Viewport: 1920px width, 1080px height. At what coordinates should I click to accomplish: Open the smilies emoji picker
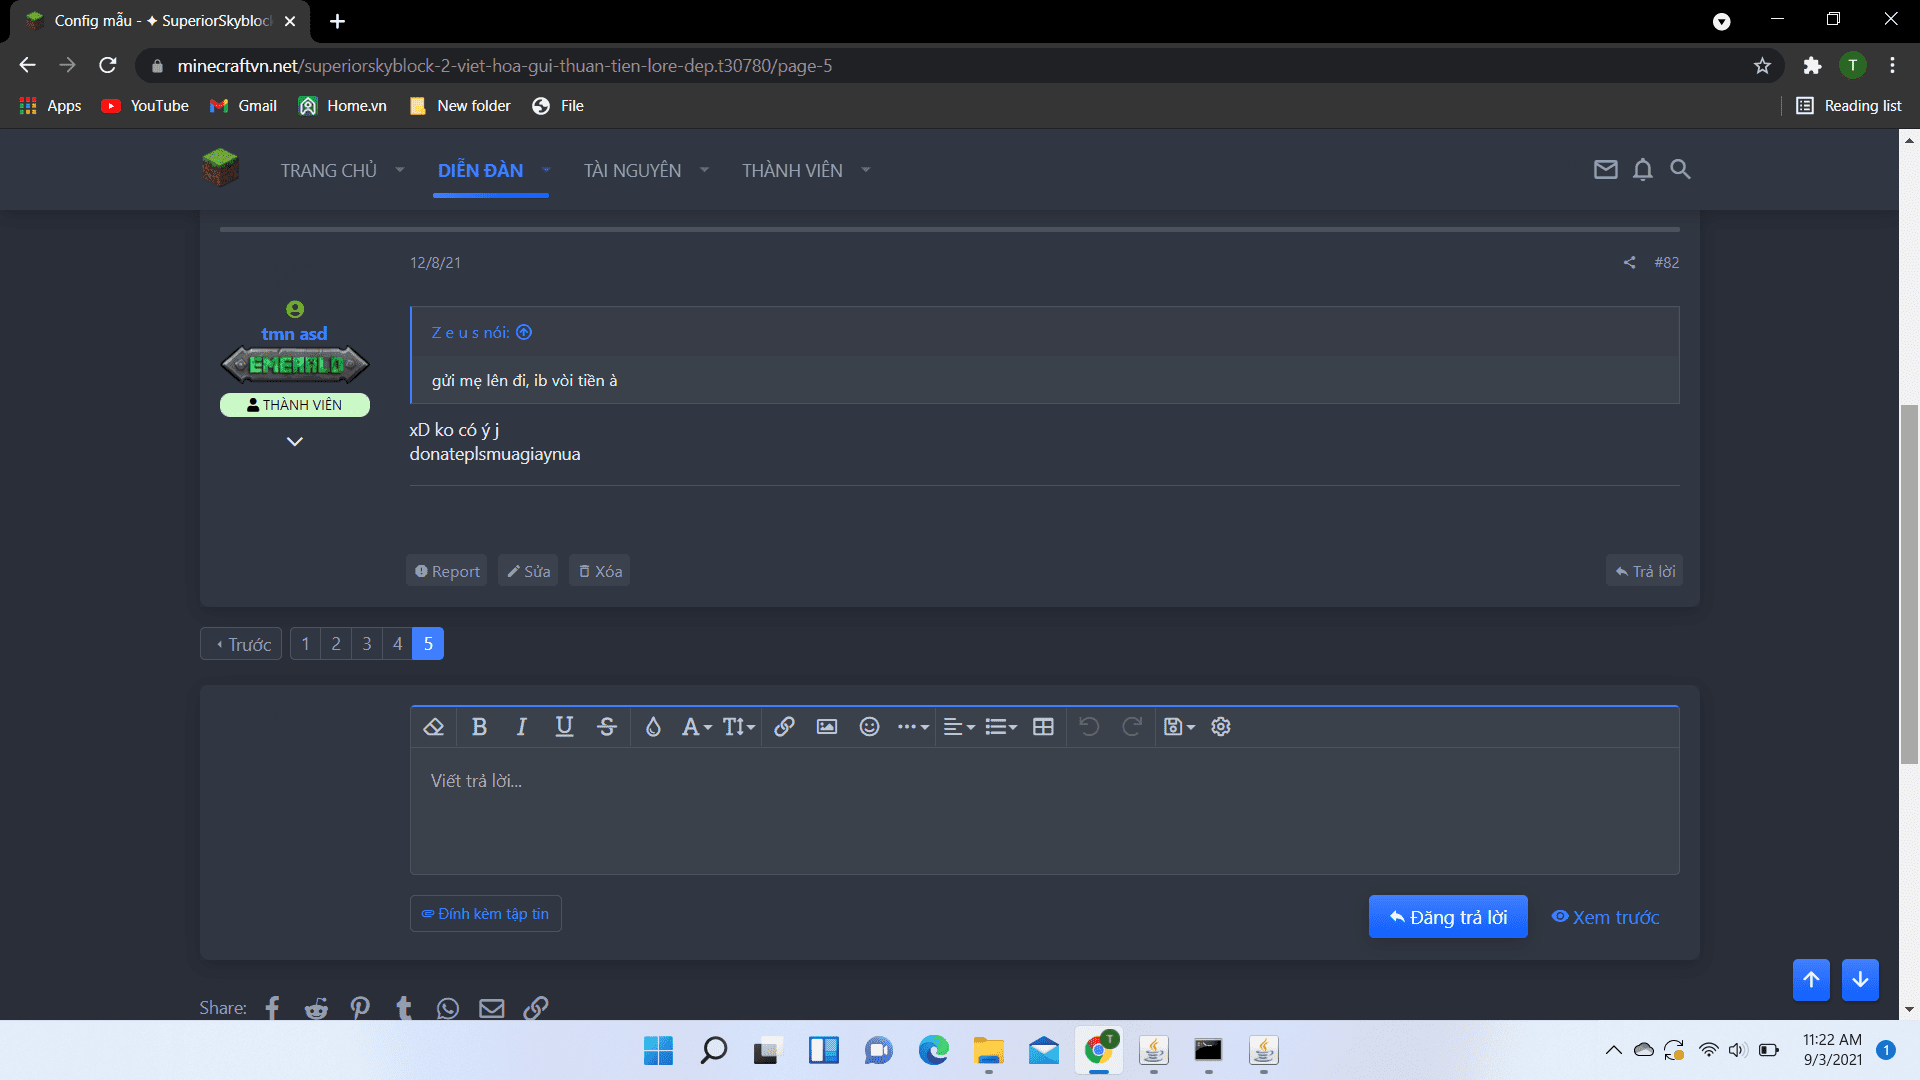pos(870,727)
